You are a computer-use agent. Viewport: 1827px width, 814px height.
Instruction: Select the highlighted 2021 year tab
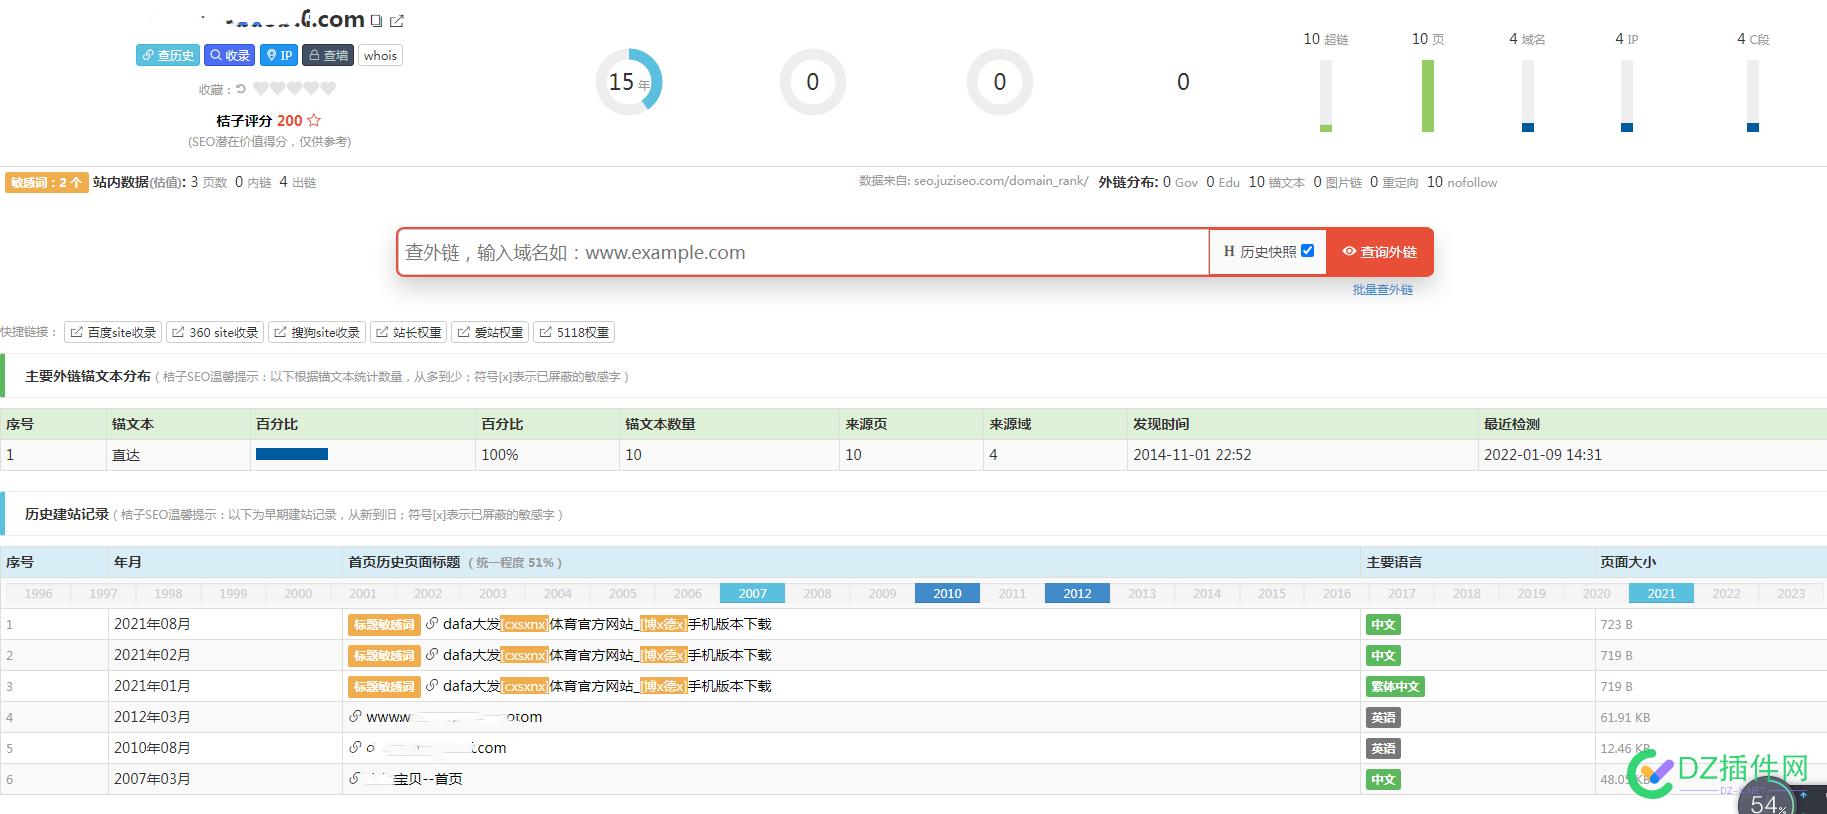point(1661,593)
